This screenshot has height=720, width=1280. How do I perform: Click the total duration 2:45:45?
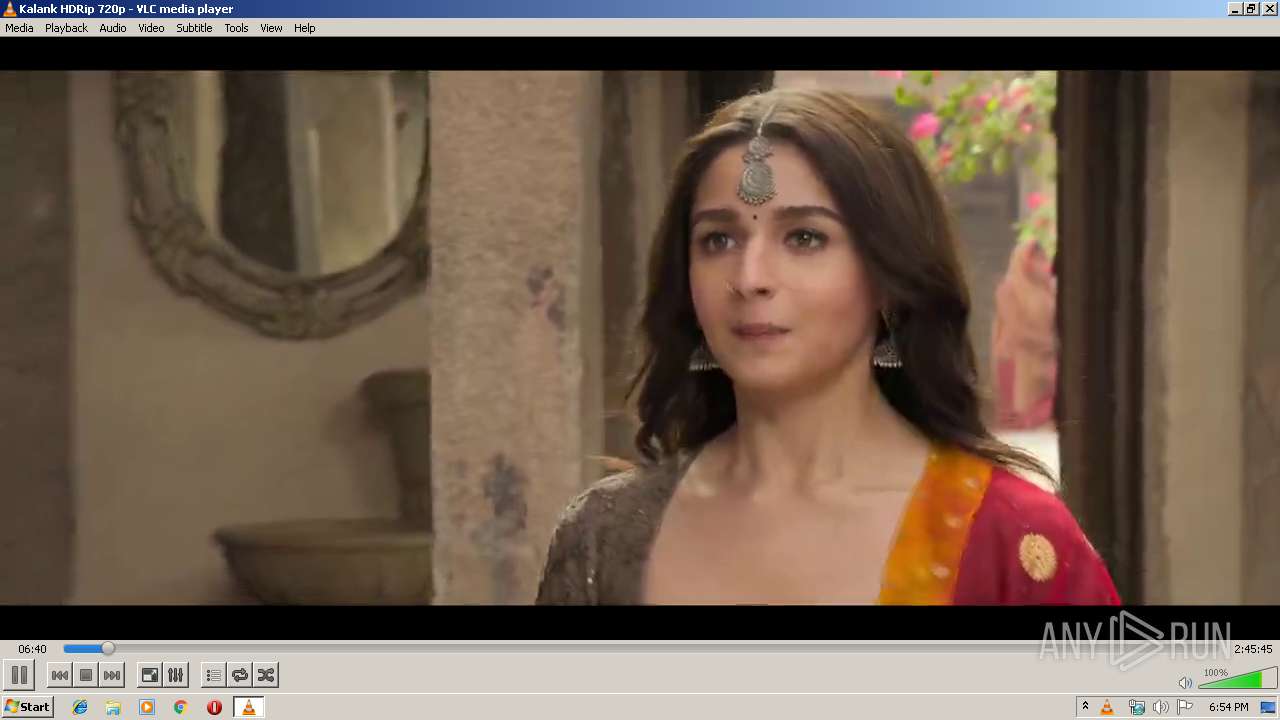pyautogui.click(x=1253, y=649)
